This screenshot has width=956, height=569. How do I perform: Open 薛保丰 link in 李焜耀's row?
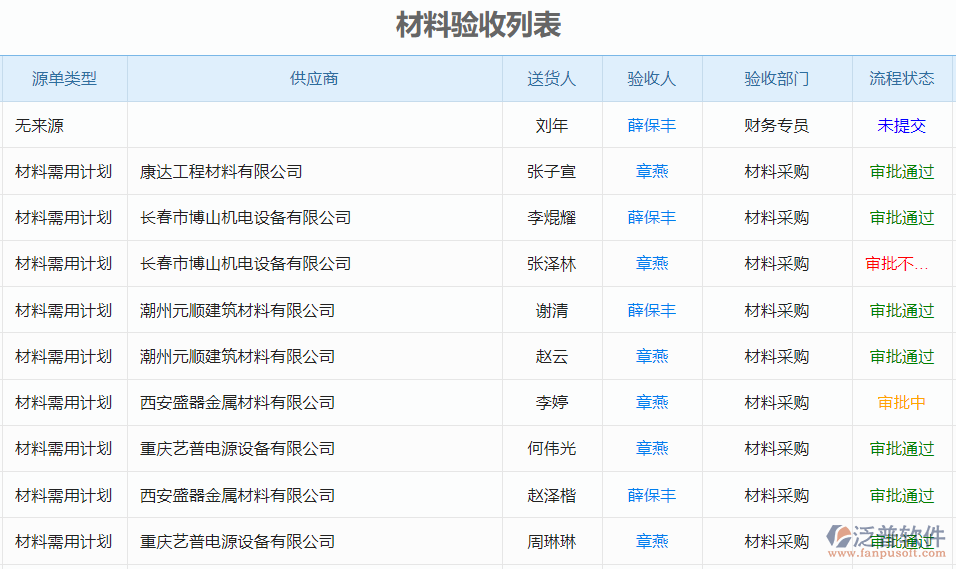tap(652, 217)
